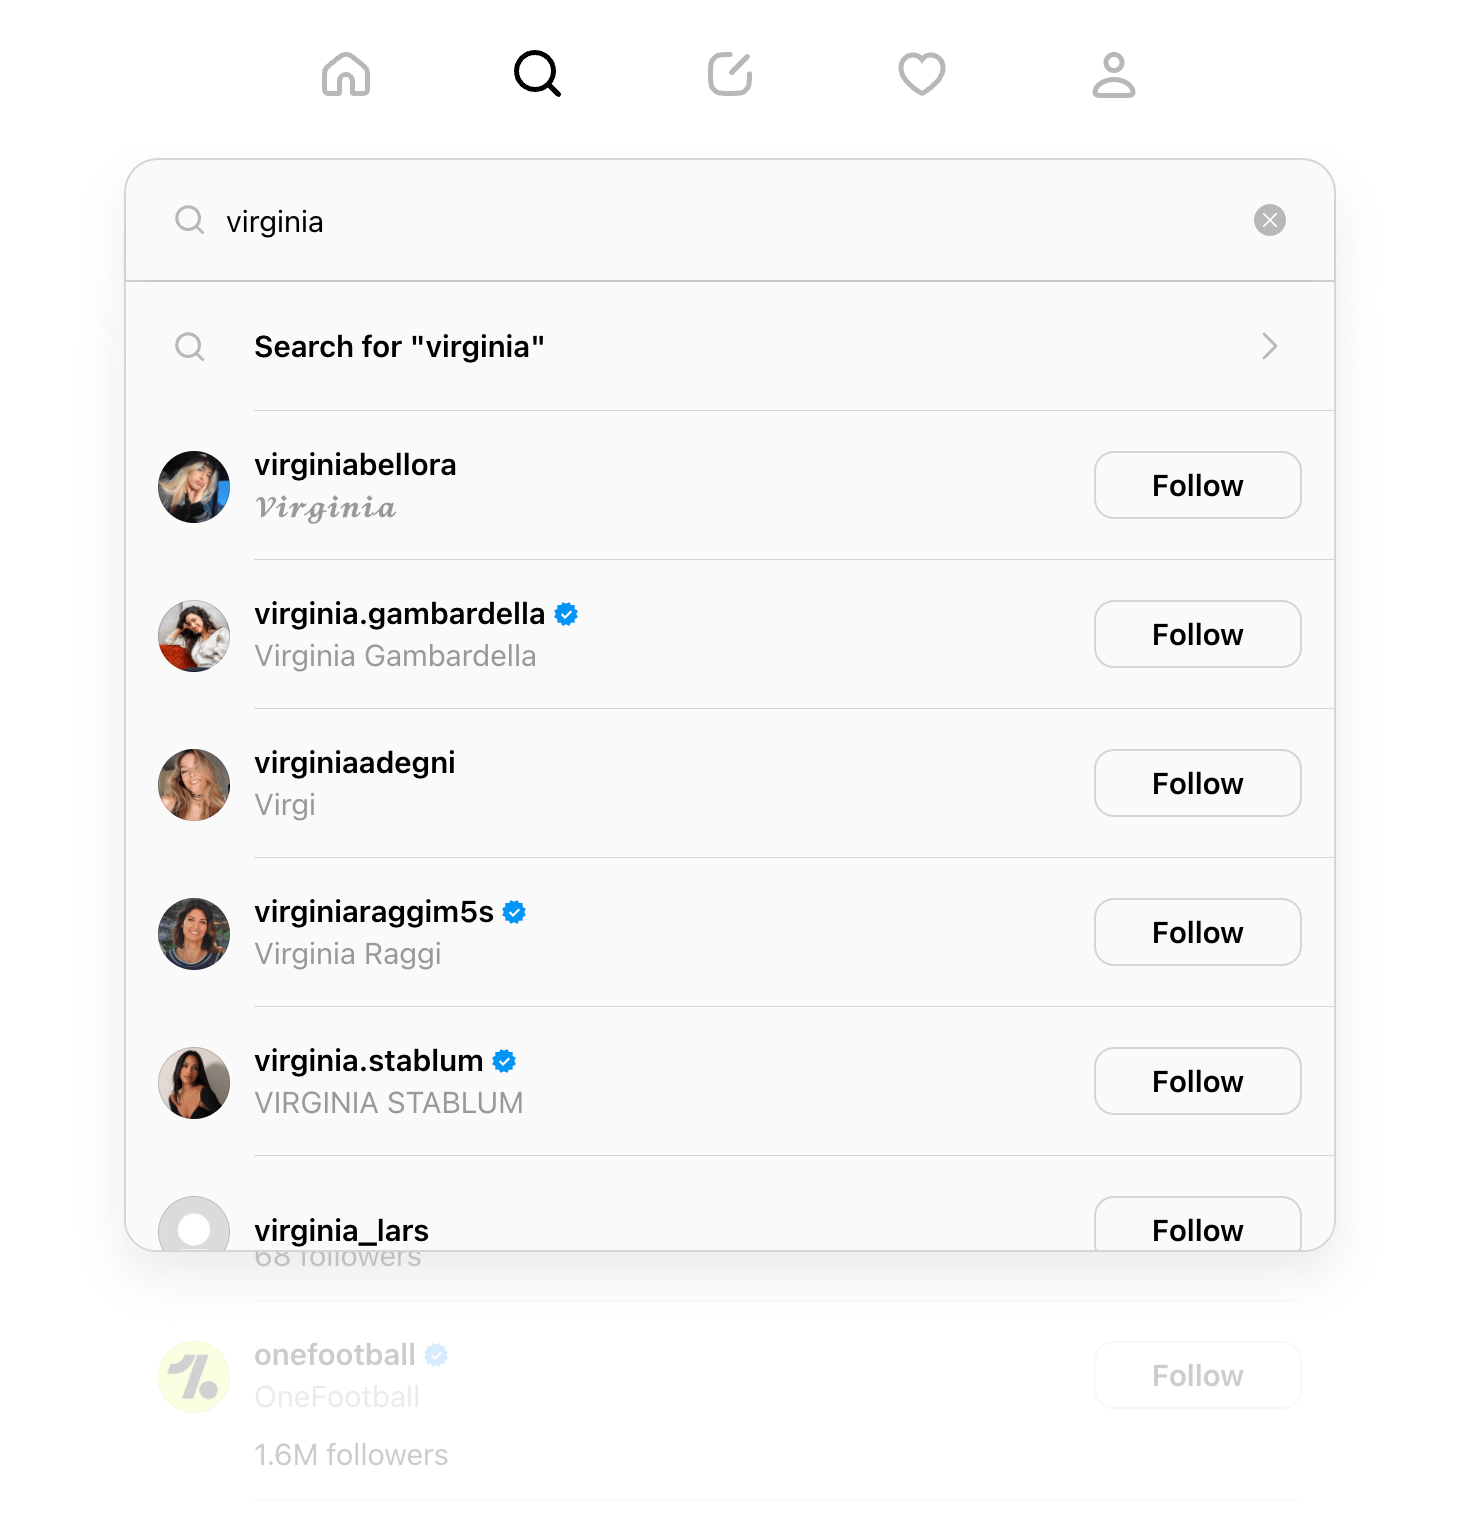Clear the search field with X icon

(1269, 220)
